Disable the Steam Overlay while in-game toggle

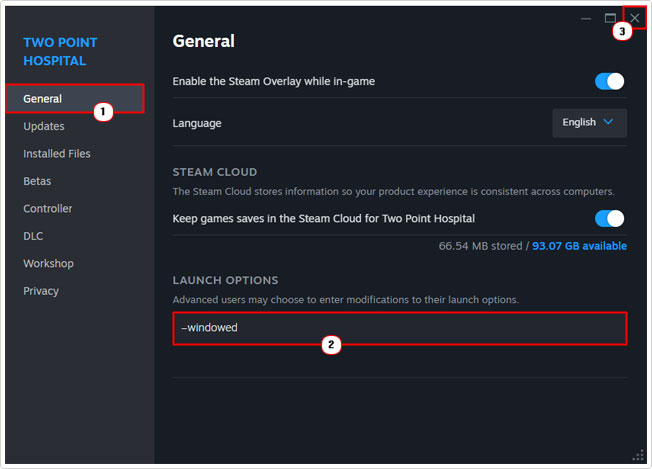[x=609, y=81]
